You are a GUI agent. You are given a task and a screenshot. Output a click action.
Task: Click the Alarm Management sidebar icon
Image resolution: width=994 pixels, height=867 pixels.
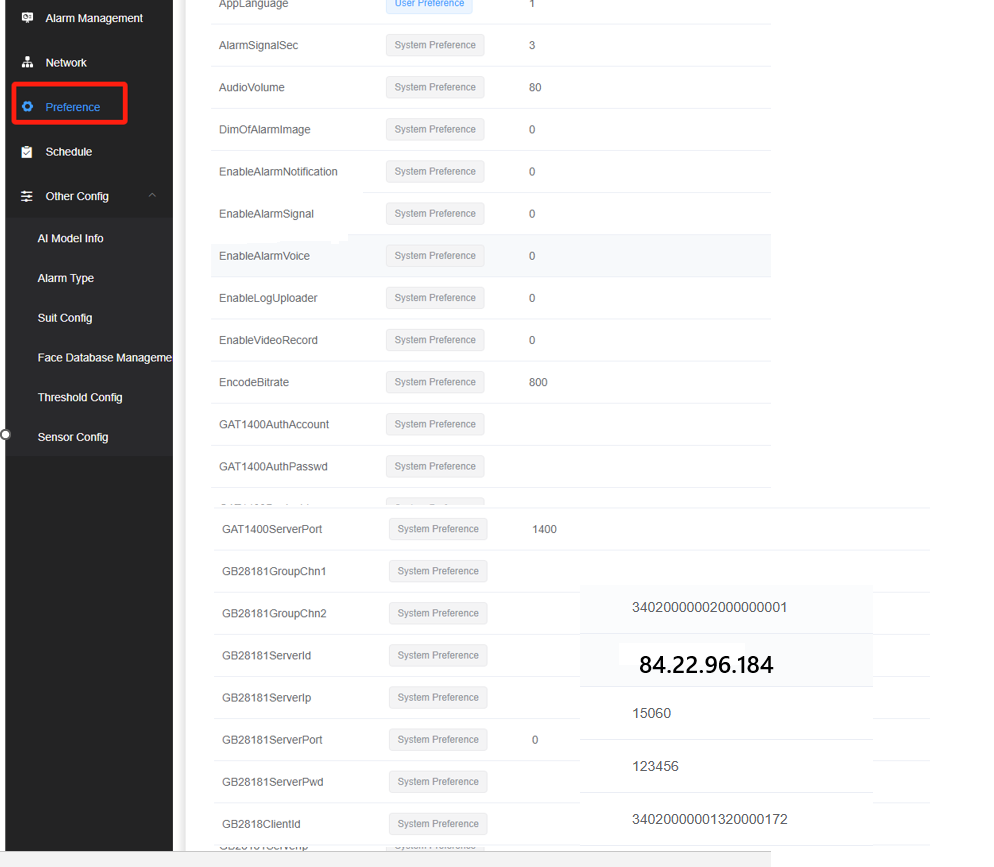point(27,18)
